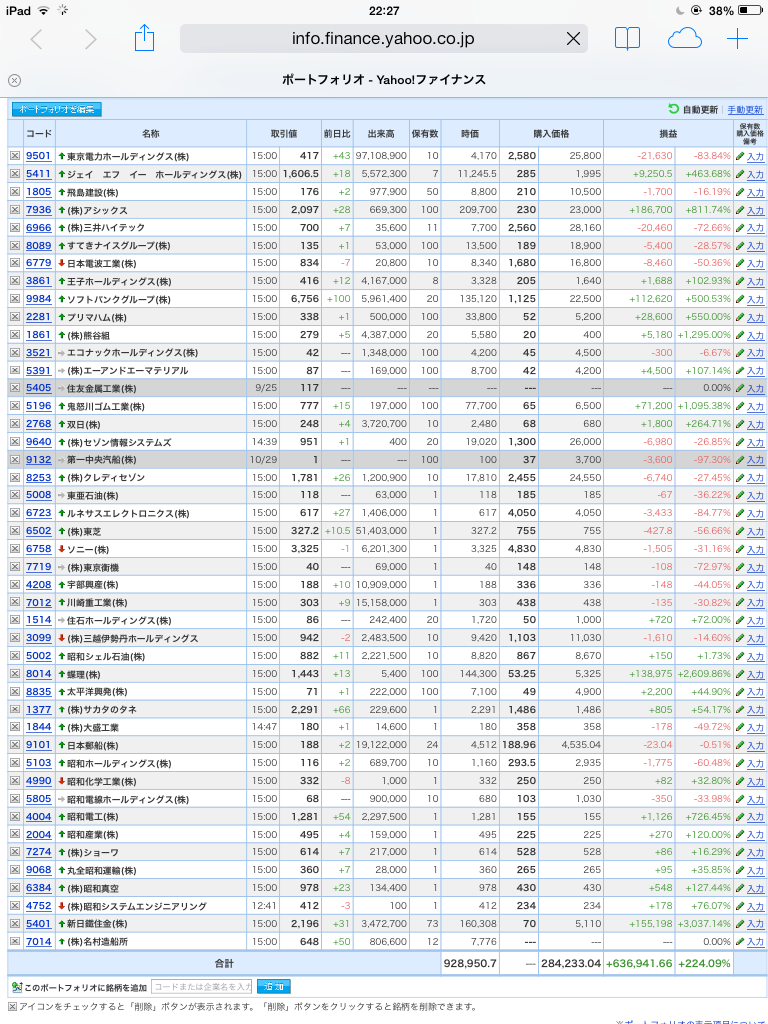Tap Safari forward arrow
Screen dimensions: 768x1024
(x=91, y=40)
